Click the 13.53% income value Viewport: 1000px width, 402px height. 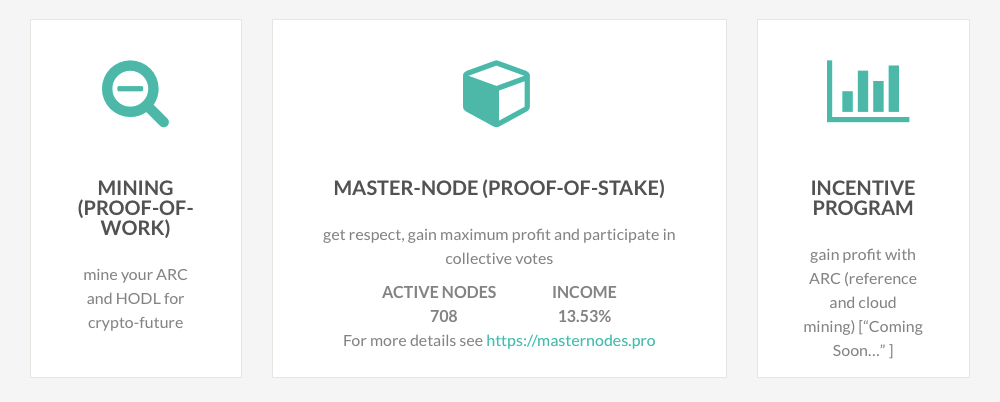pyautogui.click(x=584, y=316)
